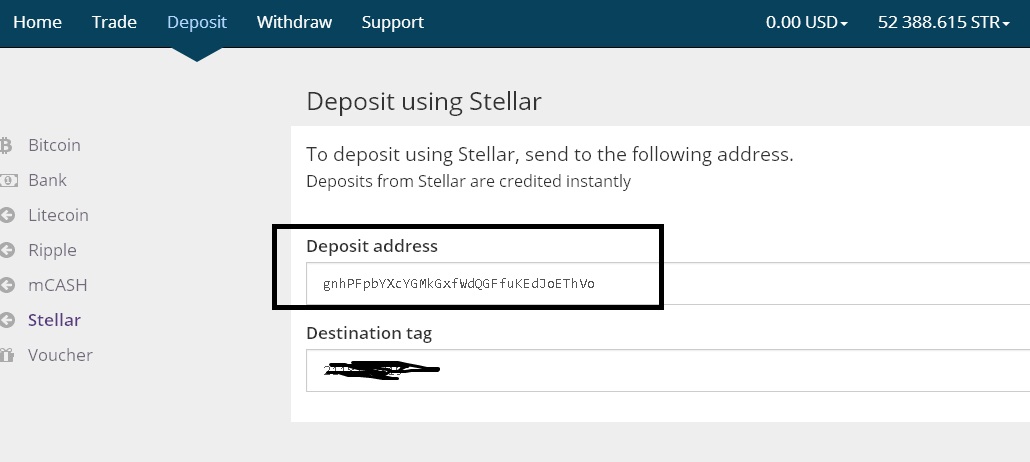Expand the 0.00 USD balance dropdown
Screen dimensions: 1030x462
coord(806,22)
